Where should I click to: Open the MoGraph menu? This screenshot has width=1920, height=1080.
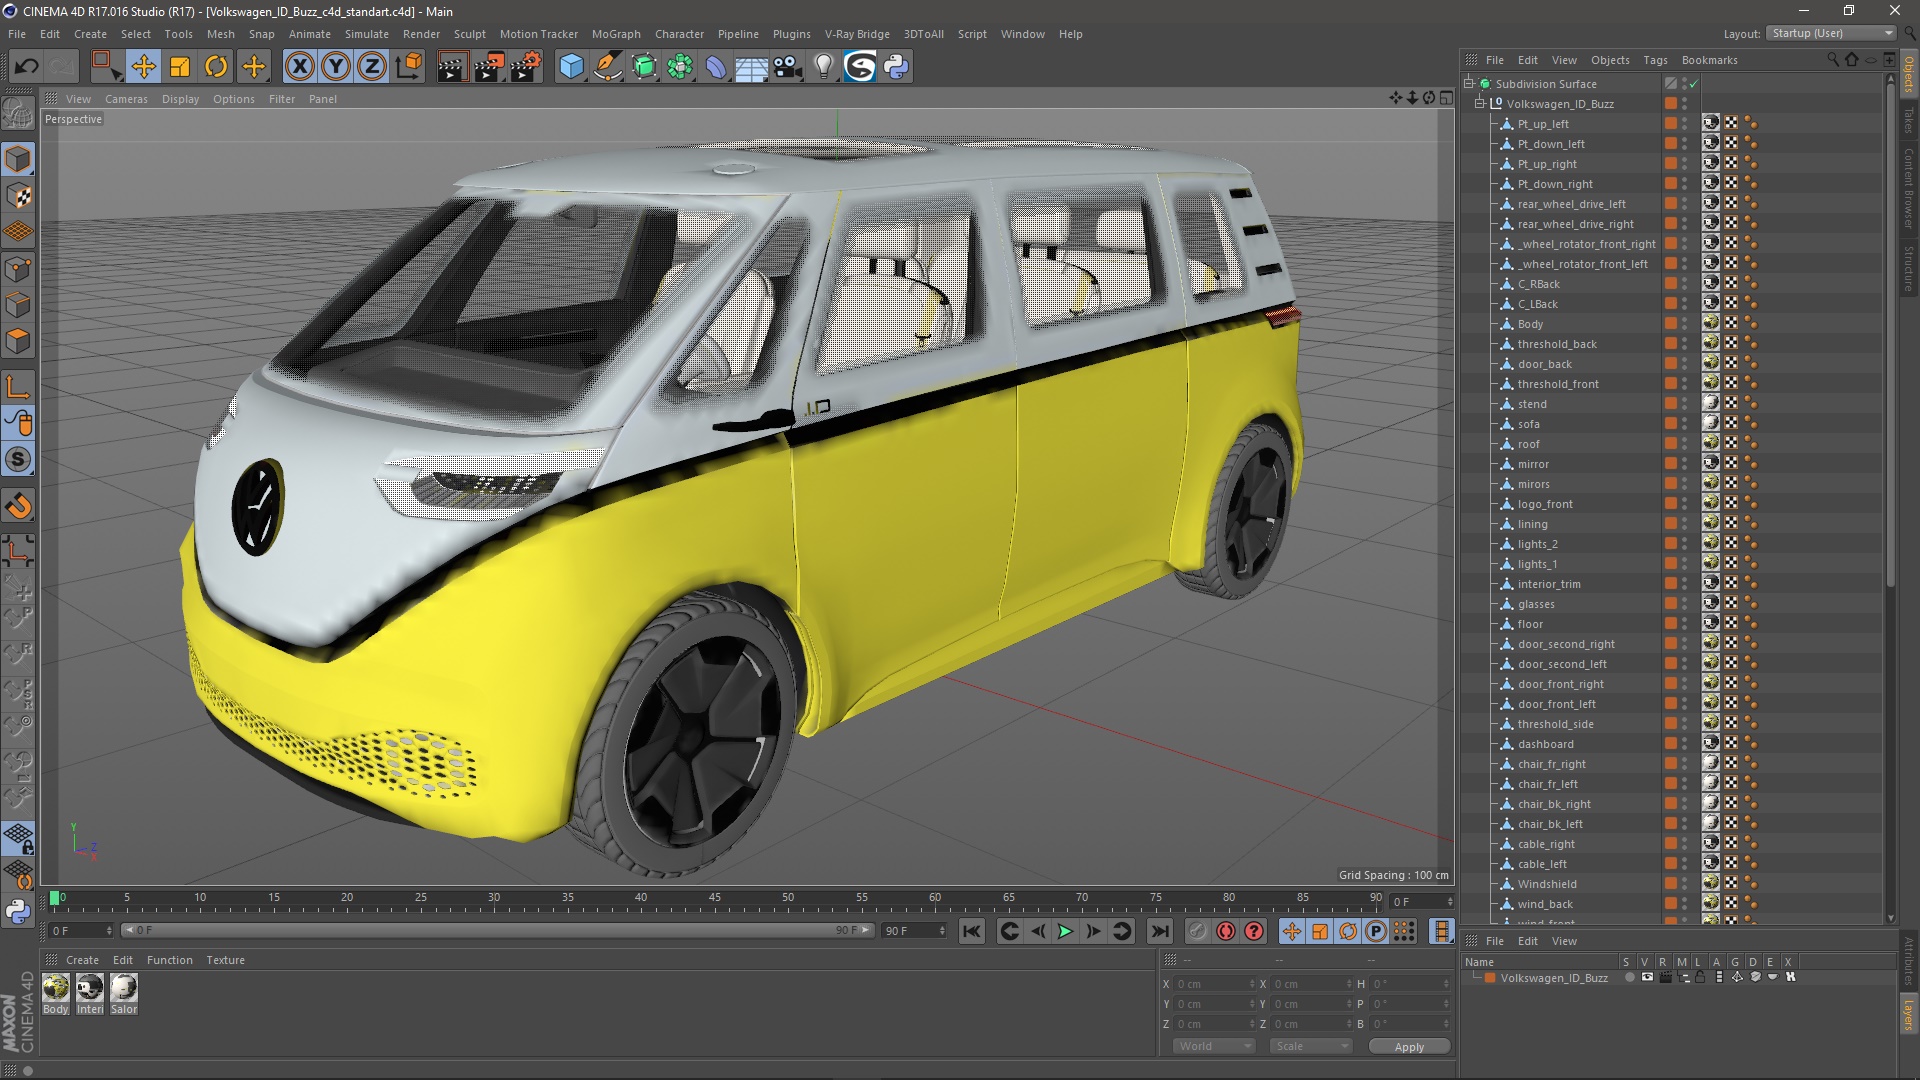[615, 34]
